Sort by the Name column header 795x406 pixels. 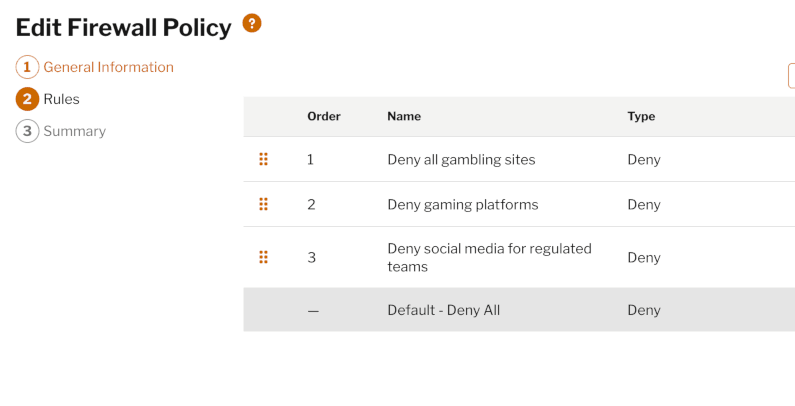[x=404, y=116]
